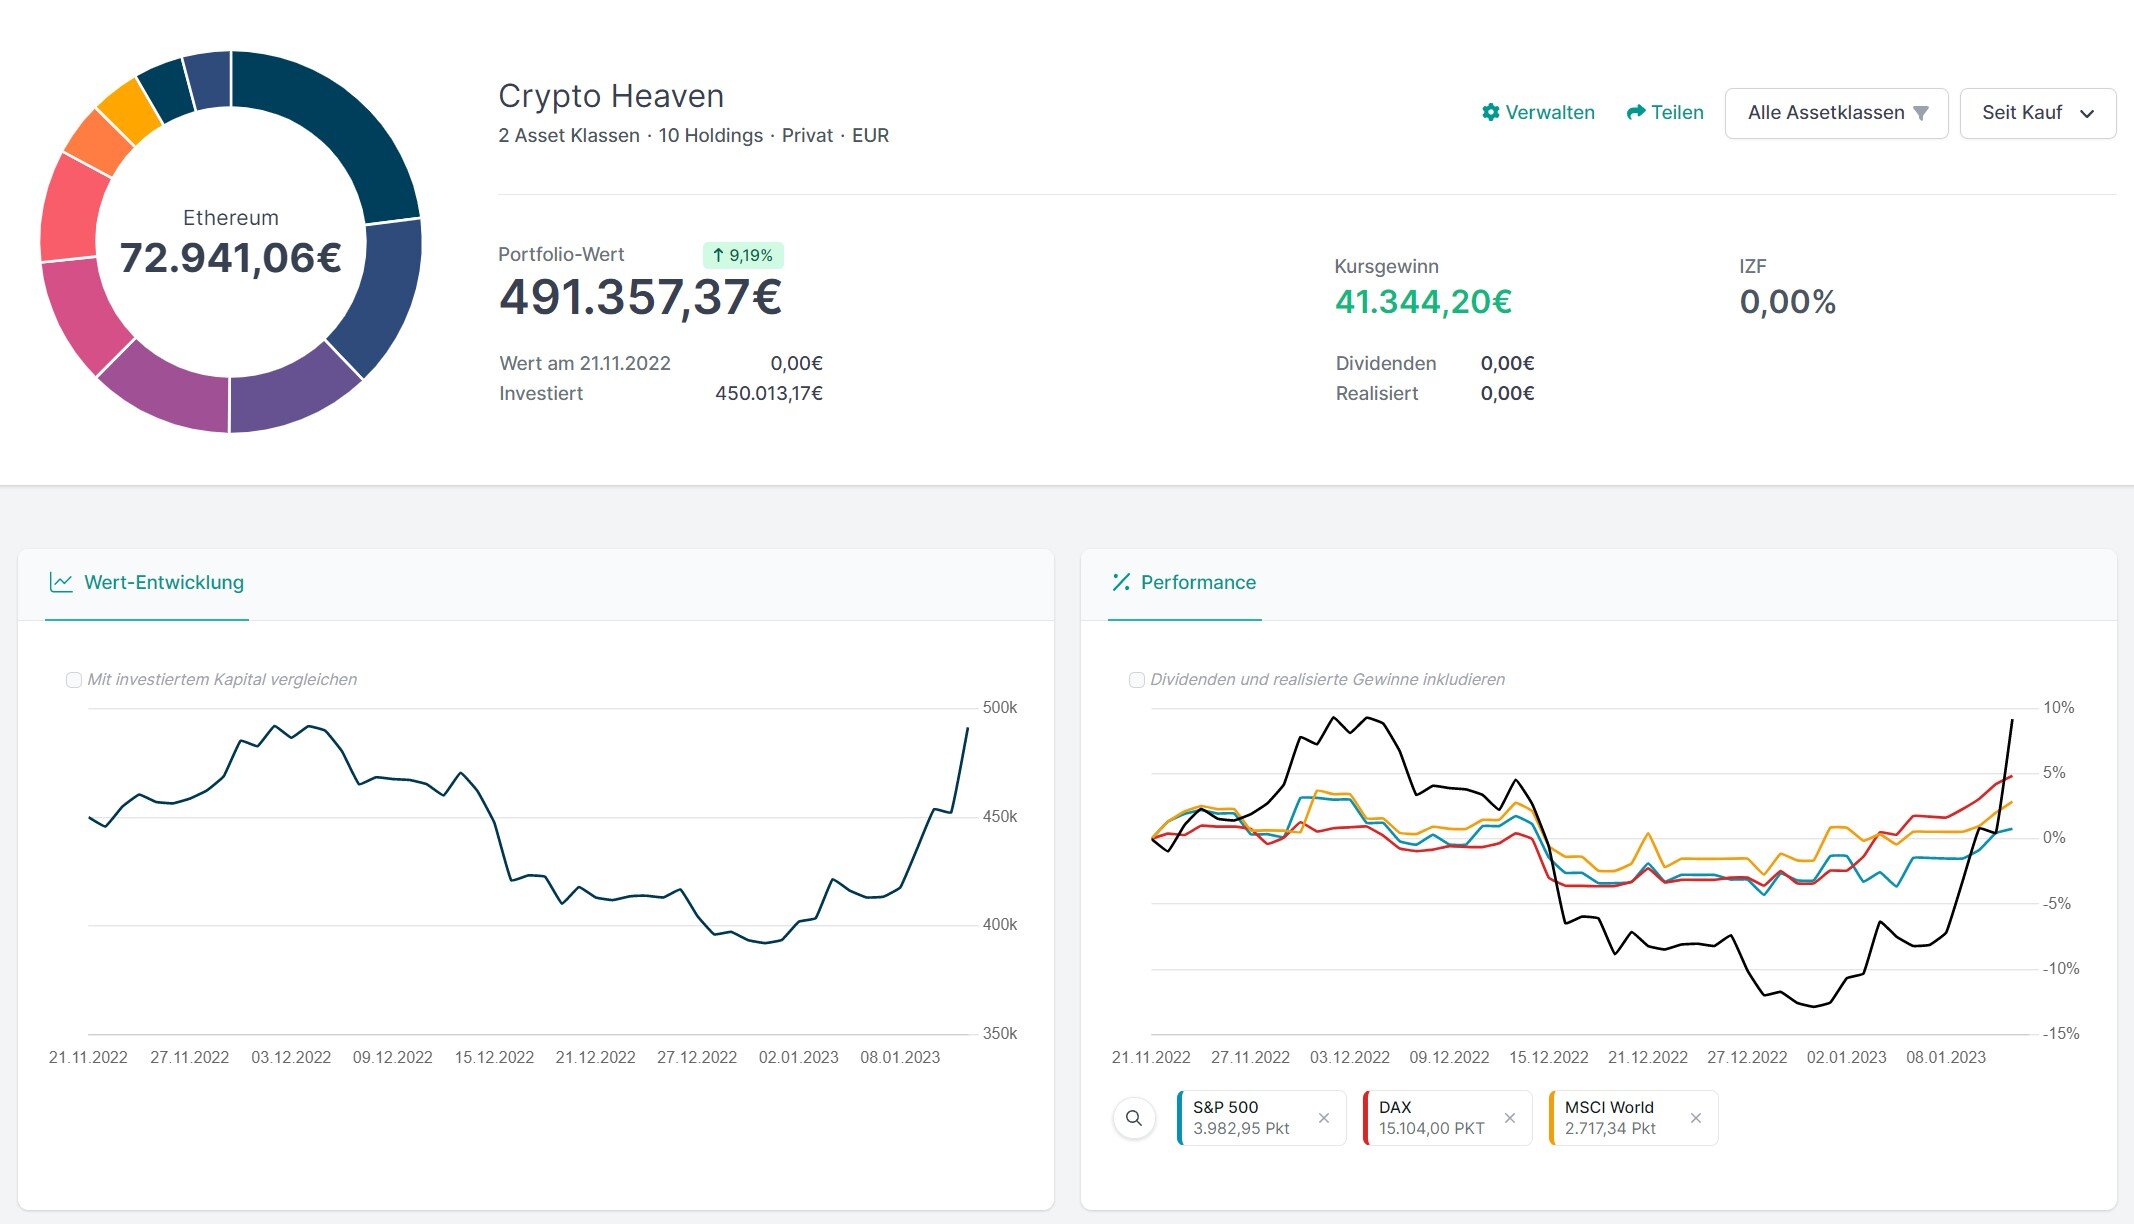The image size is (2134, 1224).
Task: Check Dividenden und realisierte Gewinne inkludieren
Action: point(1137,680)
